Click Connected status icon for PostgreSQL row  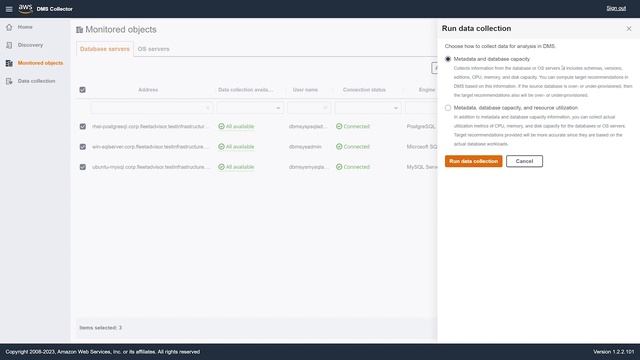[x=339, y=126]
